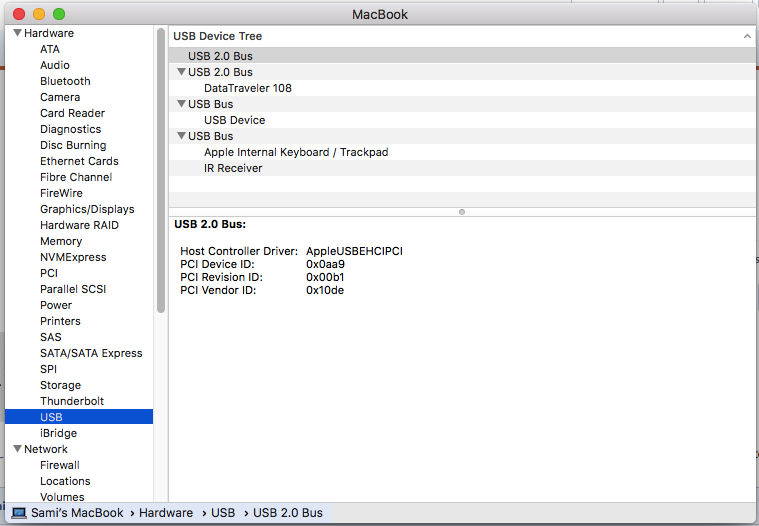Viewport: 759px width, 526px height.
Task: Select Volumes under Network
Action: coord(62,497)
